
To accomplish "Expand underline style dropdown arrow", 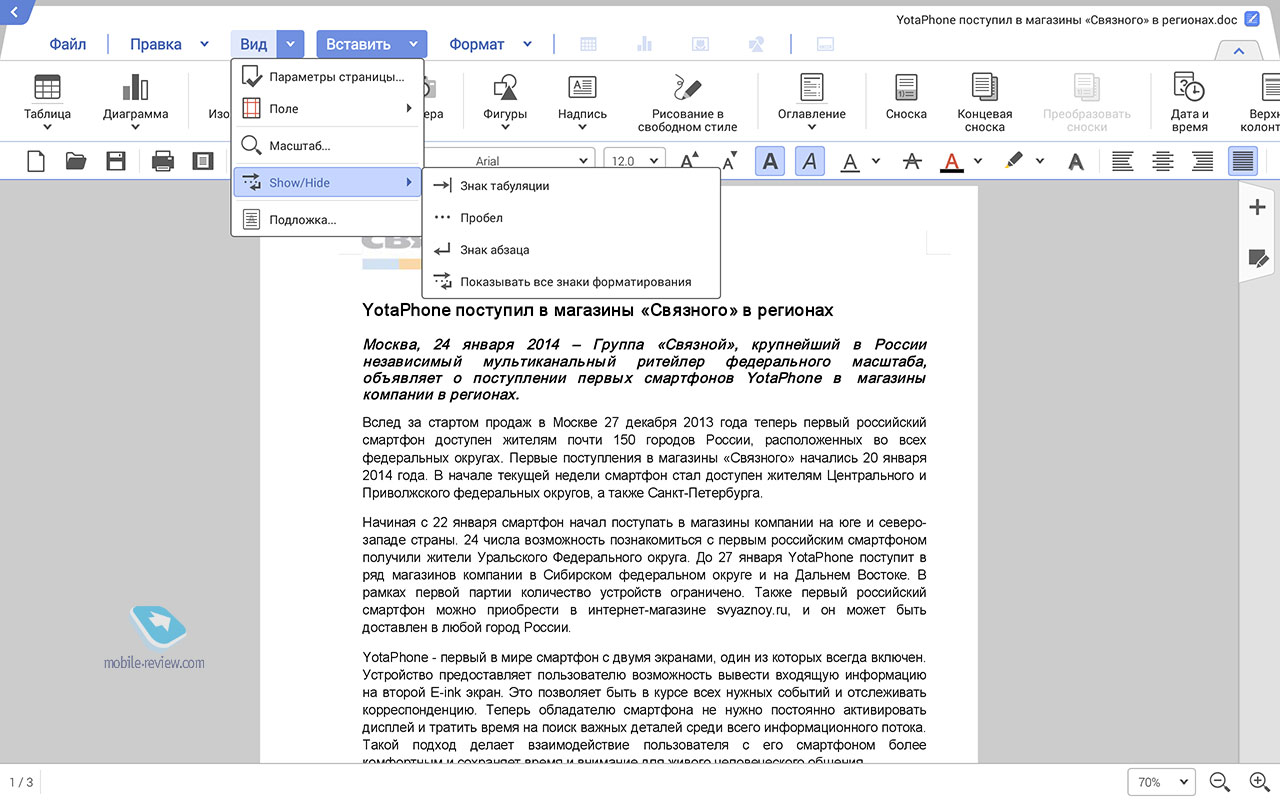I will tap(876, 161).
